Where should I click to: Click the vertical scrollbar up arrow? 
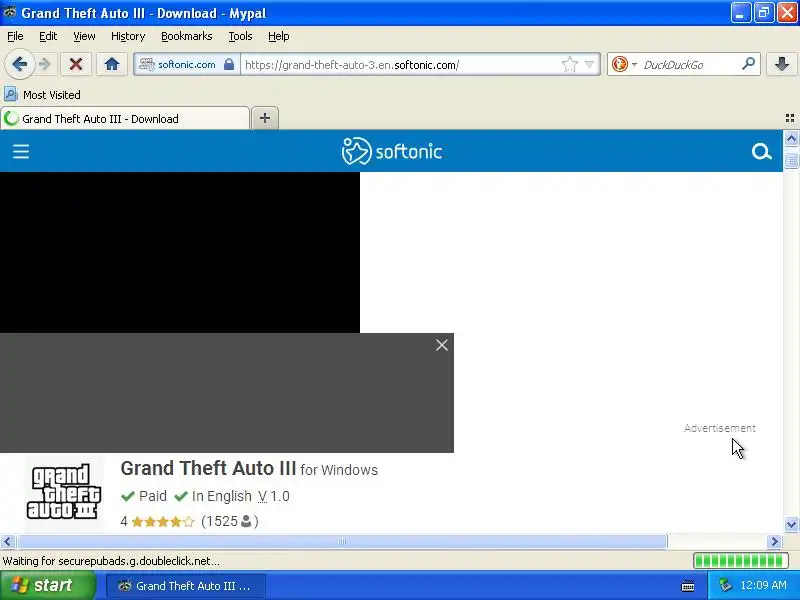click(791, 139)
